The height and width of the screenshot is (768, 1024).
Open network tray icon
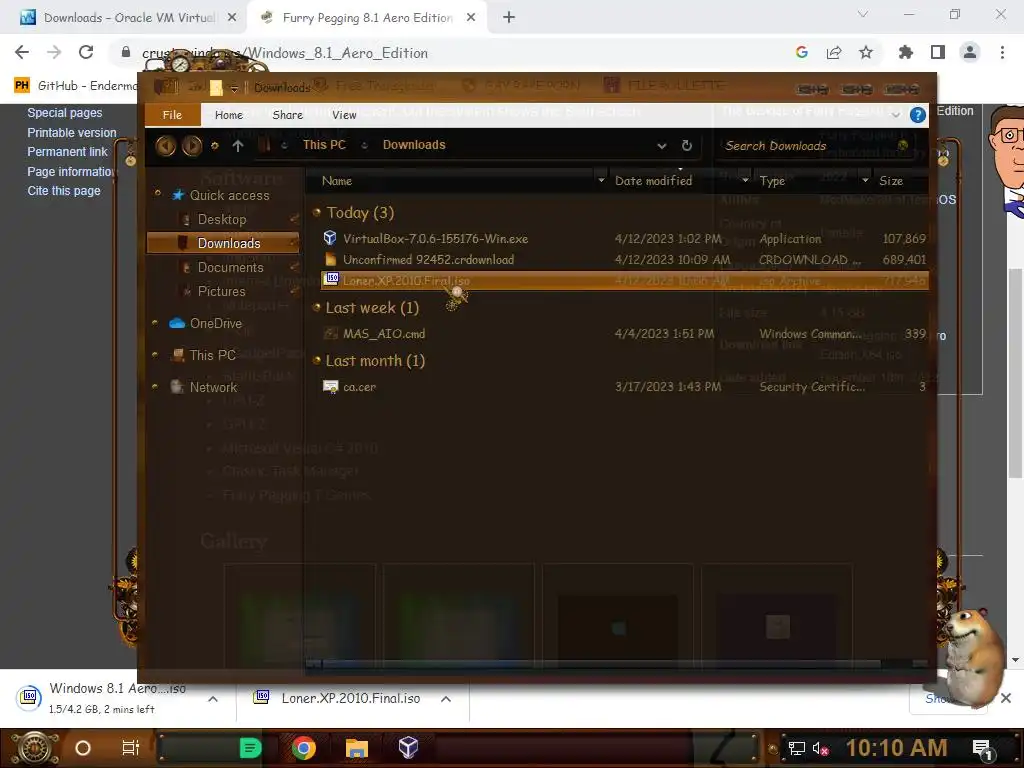[797, 748]
